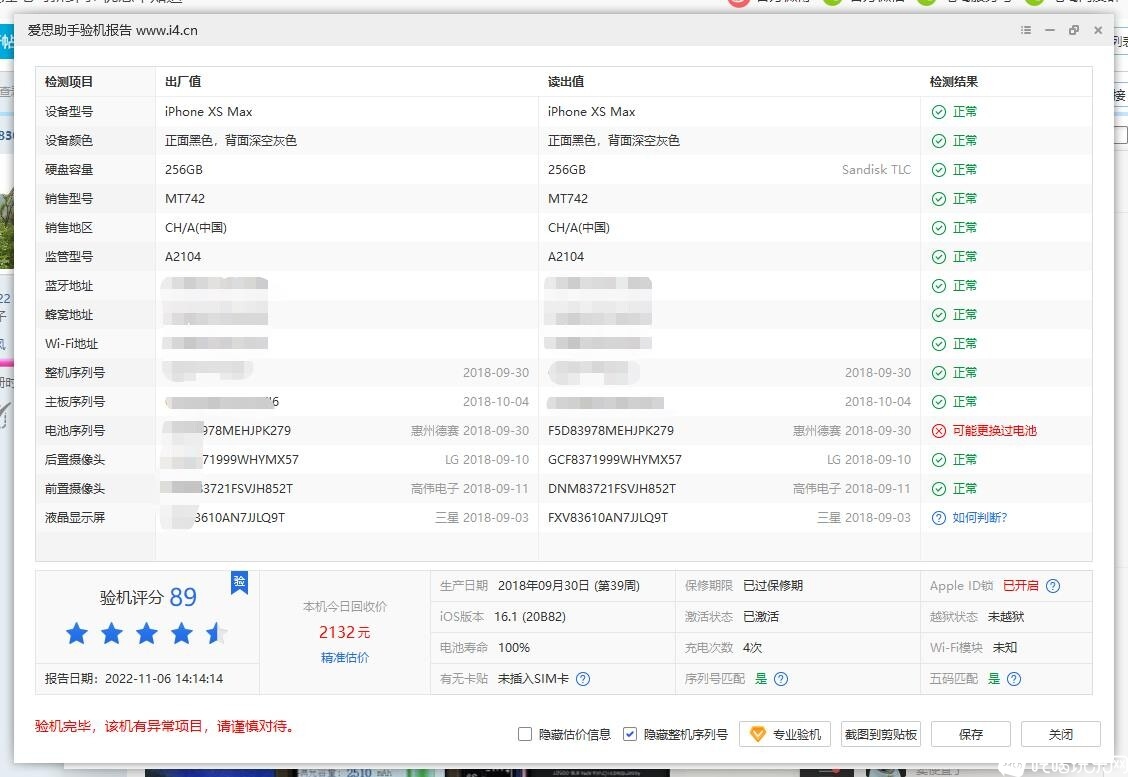This screenshot has height=777, width=1128.
Task: Click the green check icon in 整机序列号 row
Action: point(939,373)
